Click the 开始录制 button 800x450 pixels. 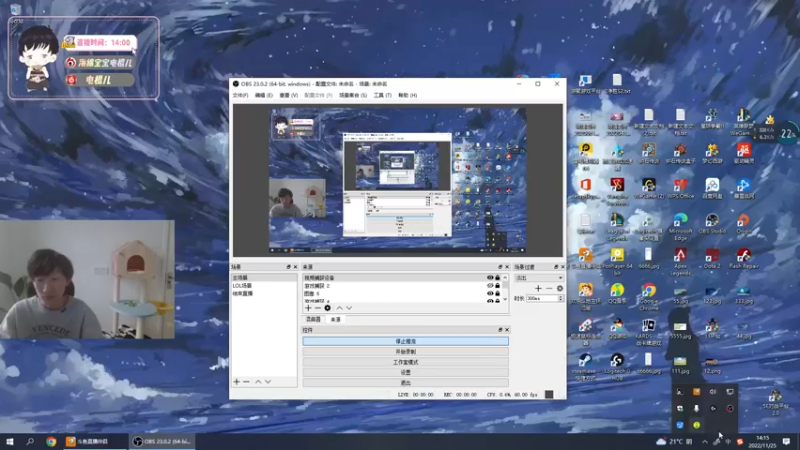click(x=406, y=352)
